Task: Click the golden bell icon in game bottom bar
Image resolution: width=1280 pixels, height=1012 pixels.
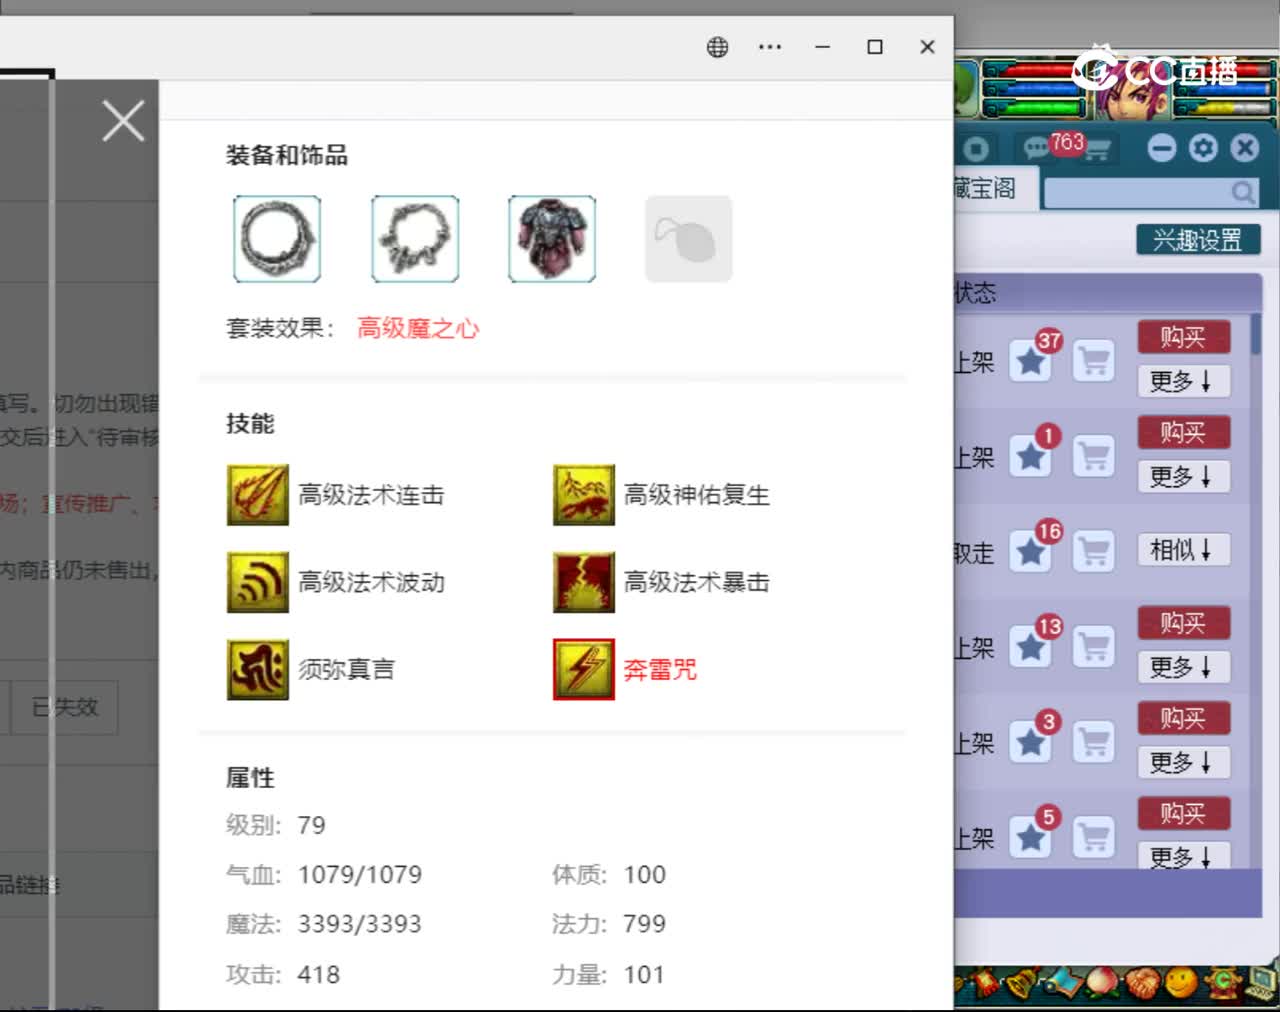Action: pyautogui.click(x=1022, y=983)
